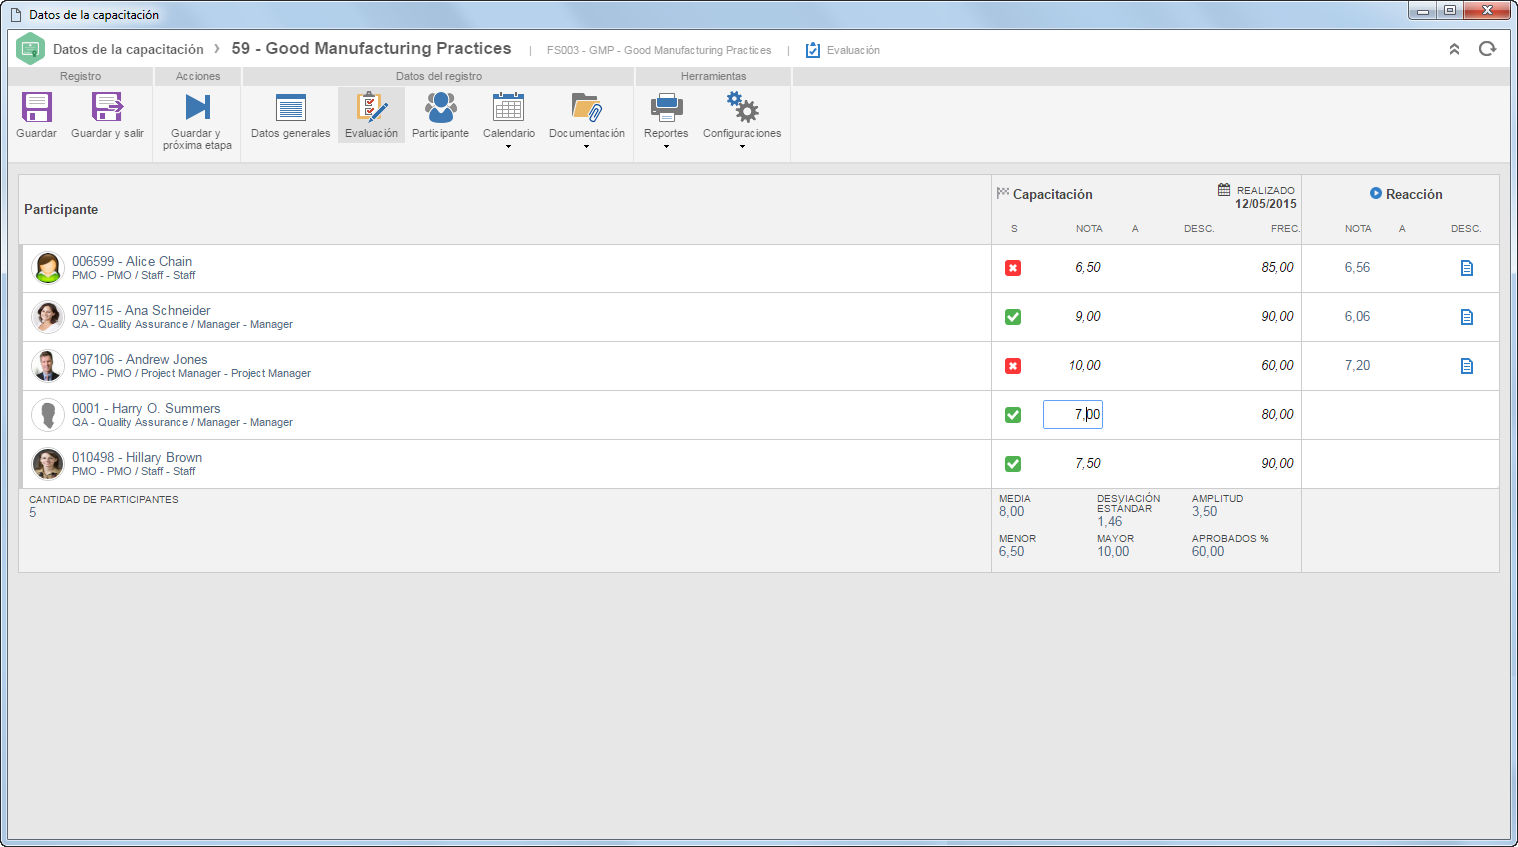Open 0001 - Harry O. Summers link
The height and width of the screenshot is (847, 1518).
(146, 408)
